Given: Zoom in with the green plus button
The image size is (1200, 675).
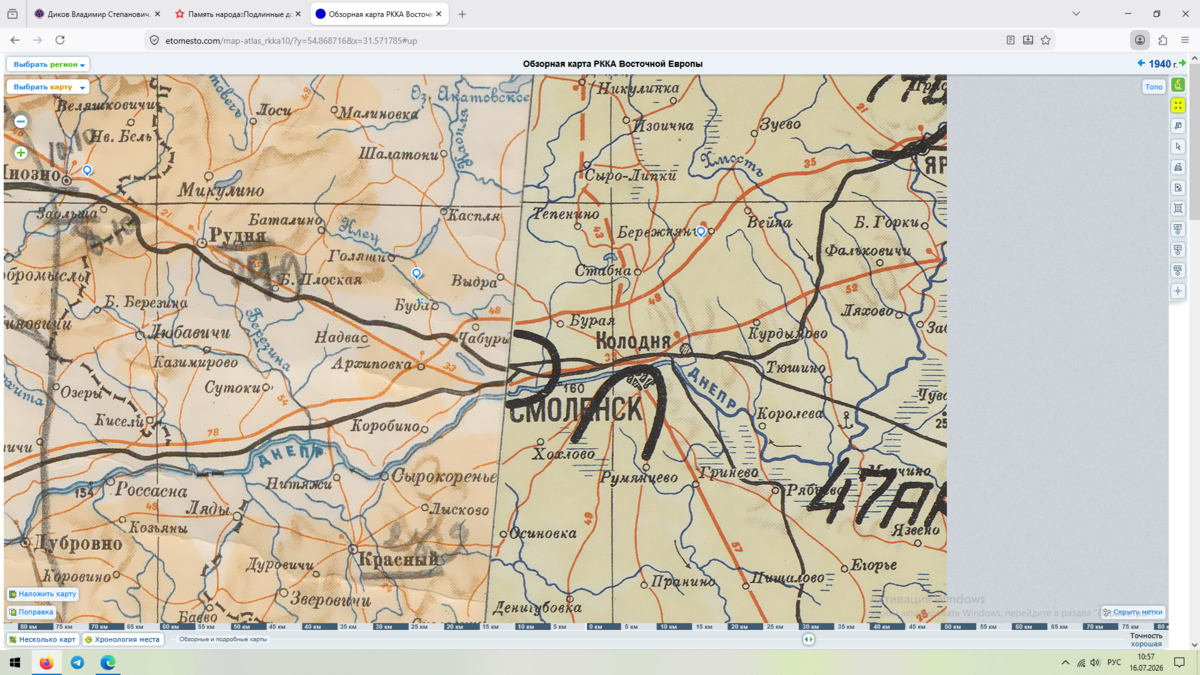Looking at the screenshot, I should [21, 153].
